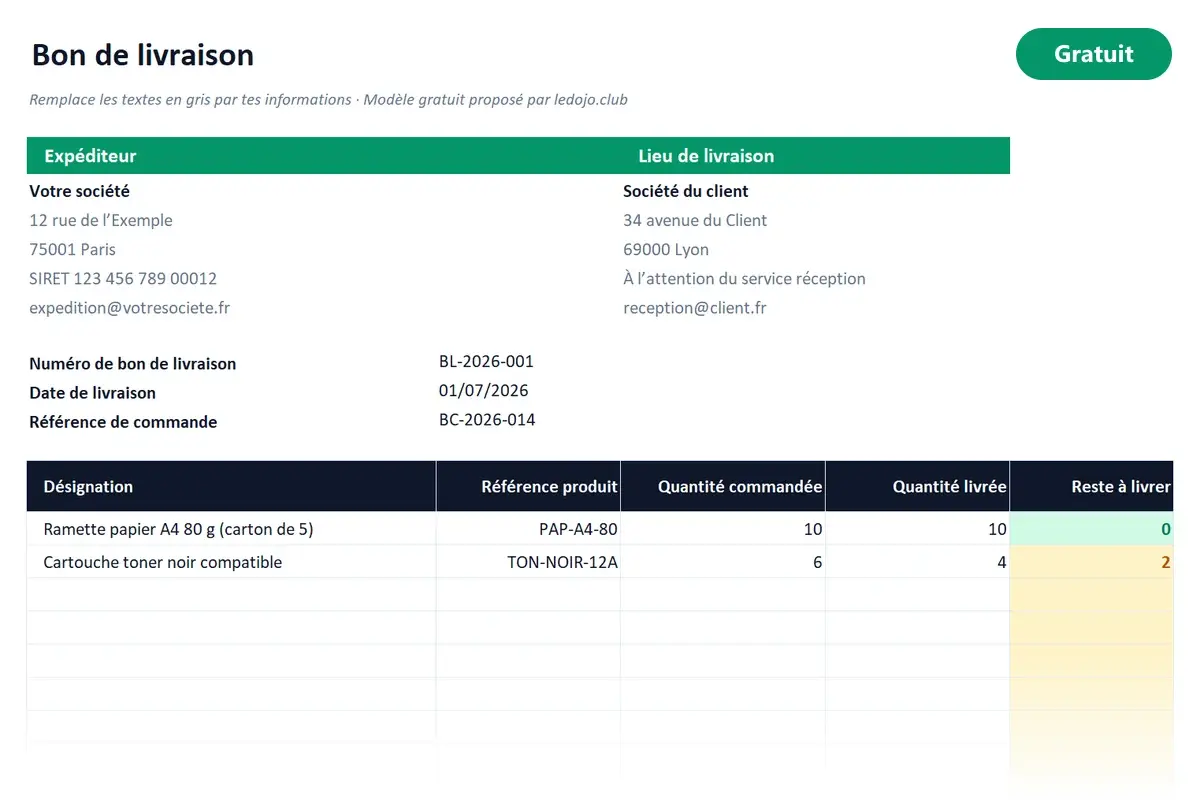The height and width of the screenshot is (800, 1200).
Task: Select the Référence de commande label
Action: [123, 422]
